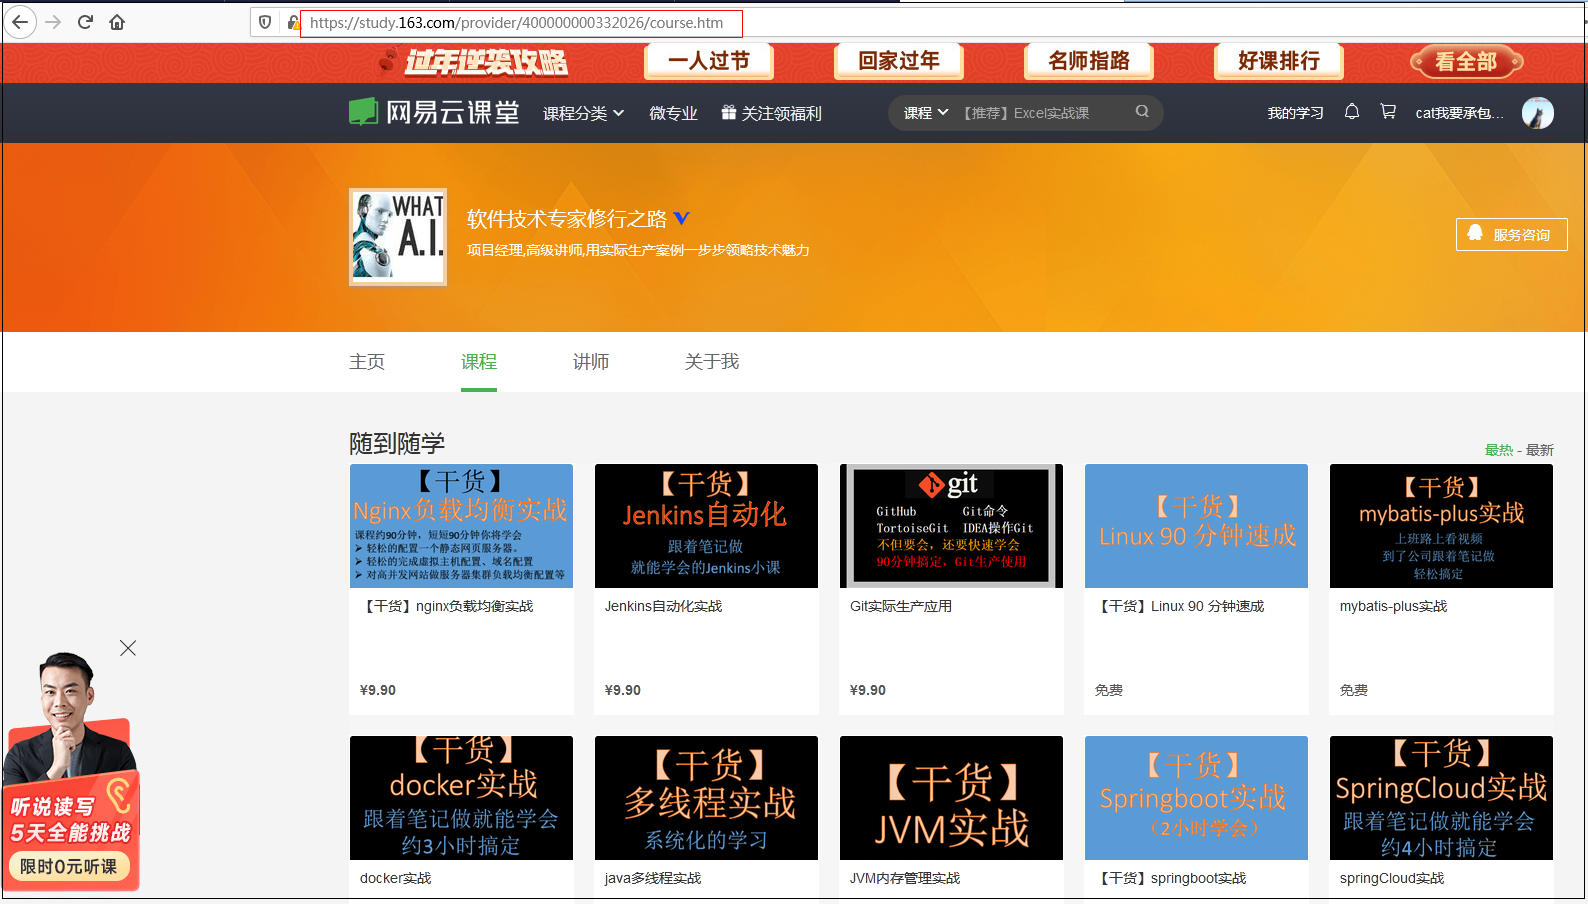The image size is (1588, 904).
Task: Reload the page with refresh icon
Action: click(85, 22)
